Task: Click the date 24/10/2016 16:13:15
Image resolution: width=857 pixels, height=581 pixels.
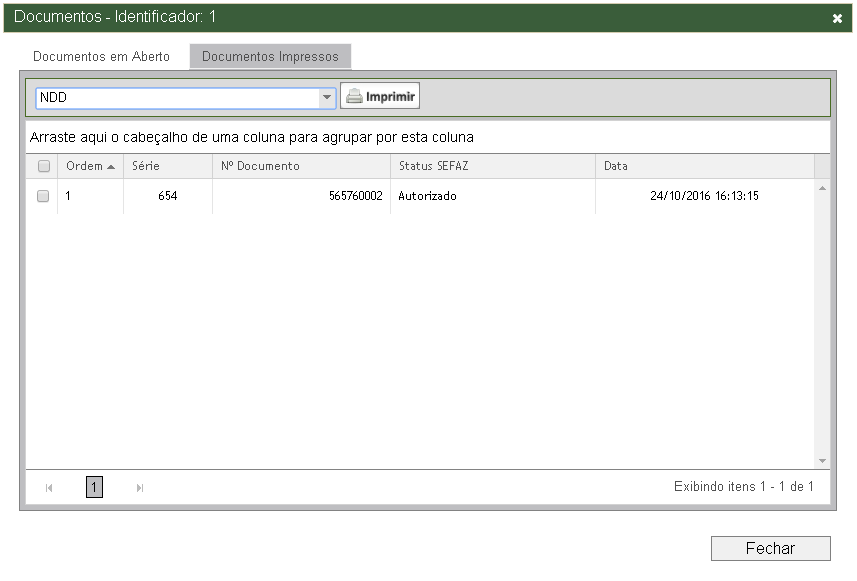Action: tap(705, 196)
